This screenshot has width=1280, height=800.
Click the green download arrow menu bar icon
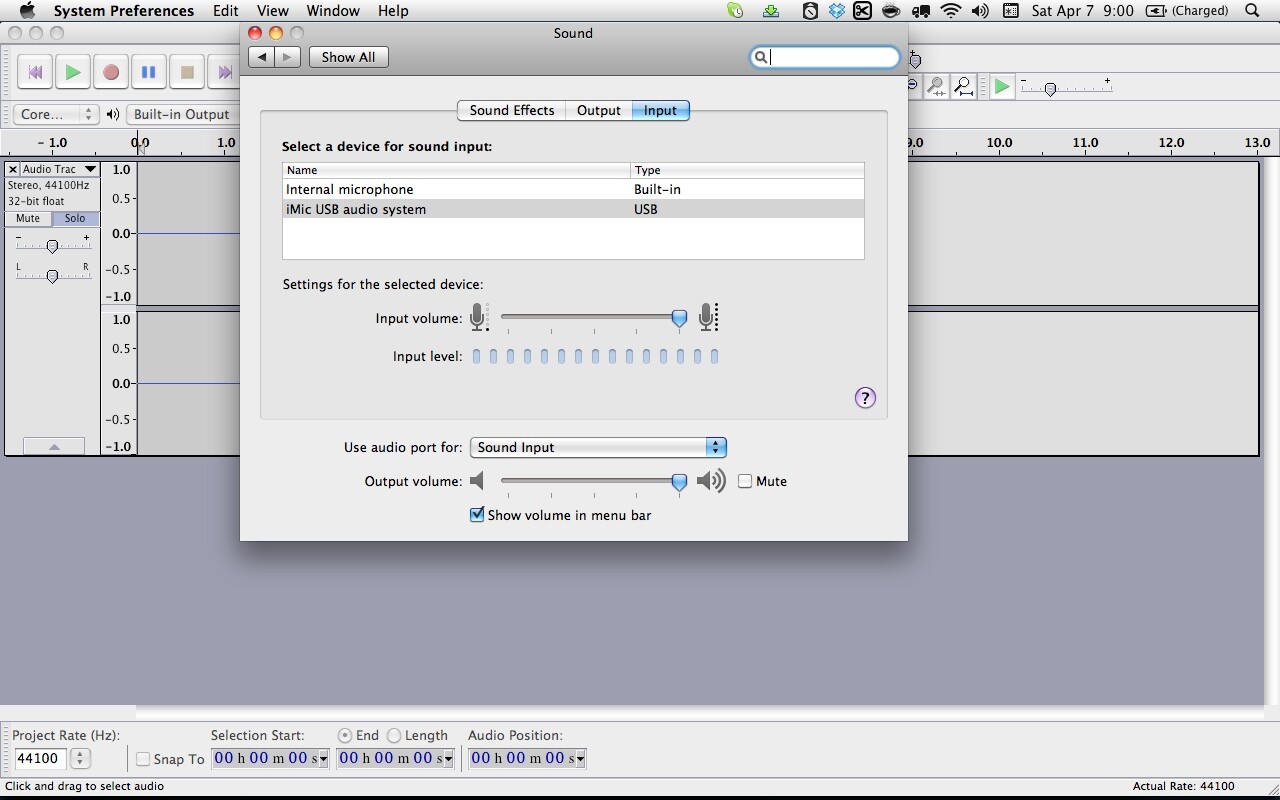coord(771,11)
